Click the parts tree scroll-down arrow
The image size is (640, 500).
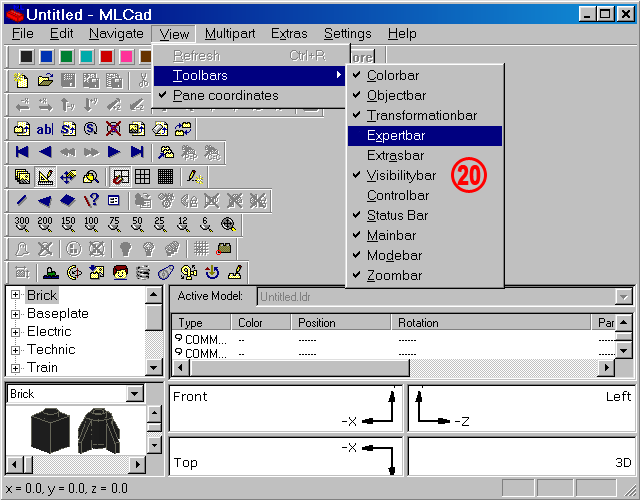pyautogui.click(x=153, y=367)
